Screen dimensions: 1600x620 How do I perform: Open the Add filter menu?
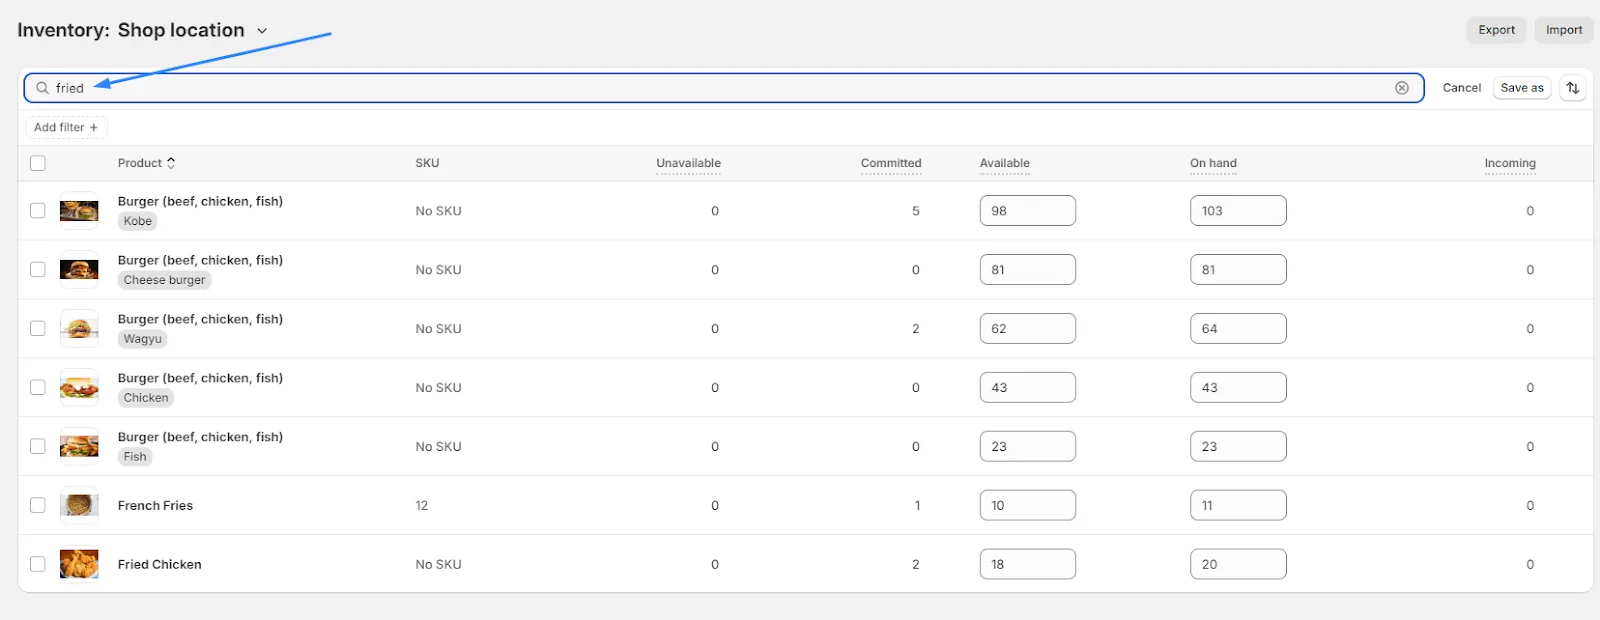point(66,127)
